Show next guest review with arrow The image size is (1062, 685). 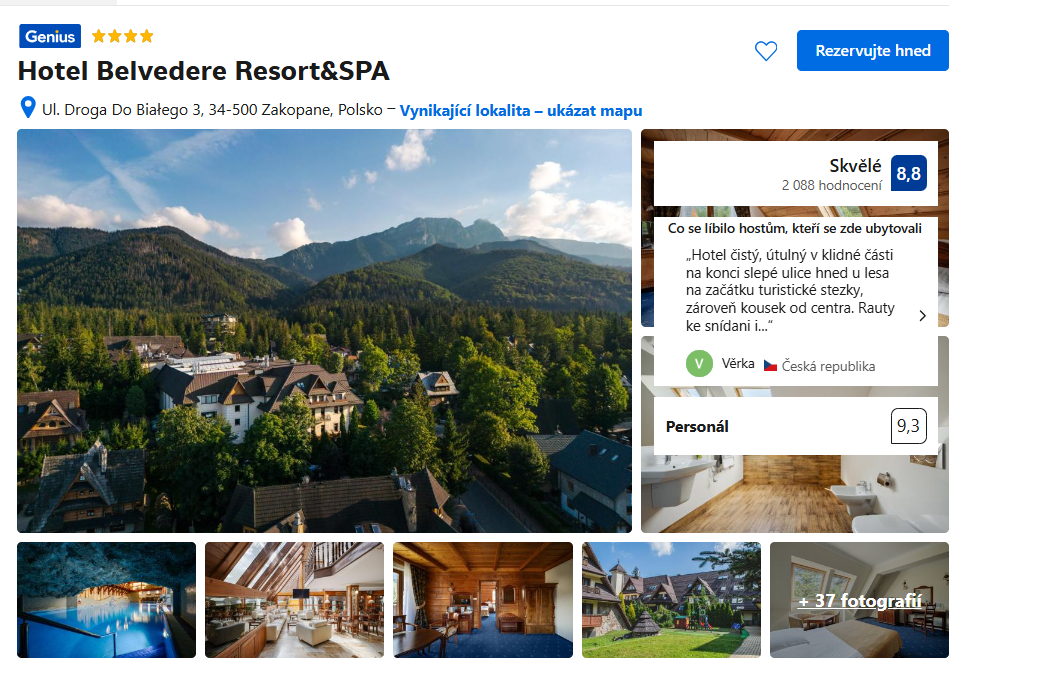point(922,316)
